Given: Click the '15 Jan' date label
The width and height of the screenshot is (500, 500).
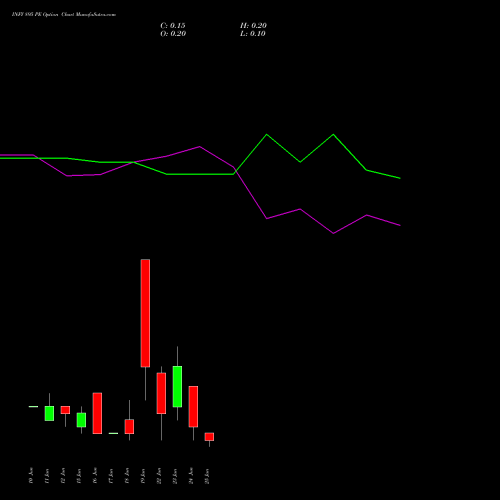Looking at the screenshot, I should [x=79, y=476].
